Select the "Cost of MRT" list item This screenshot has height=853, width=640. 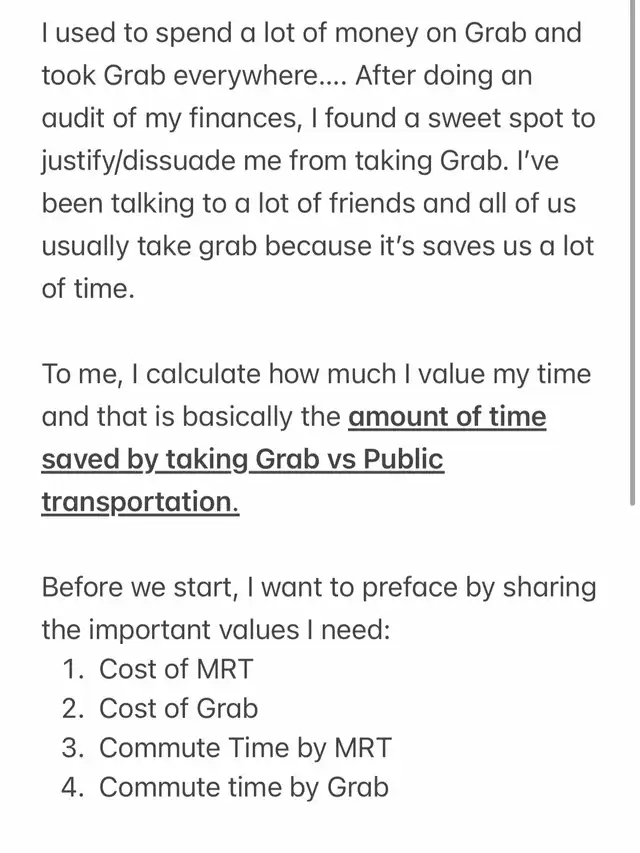(174, 669)
